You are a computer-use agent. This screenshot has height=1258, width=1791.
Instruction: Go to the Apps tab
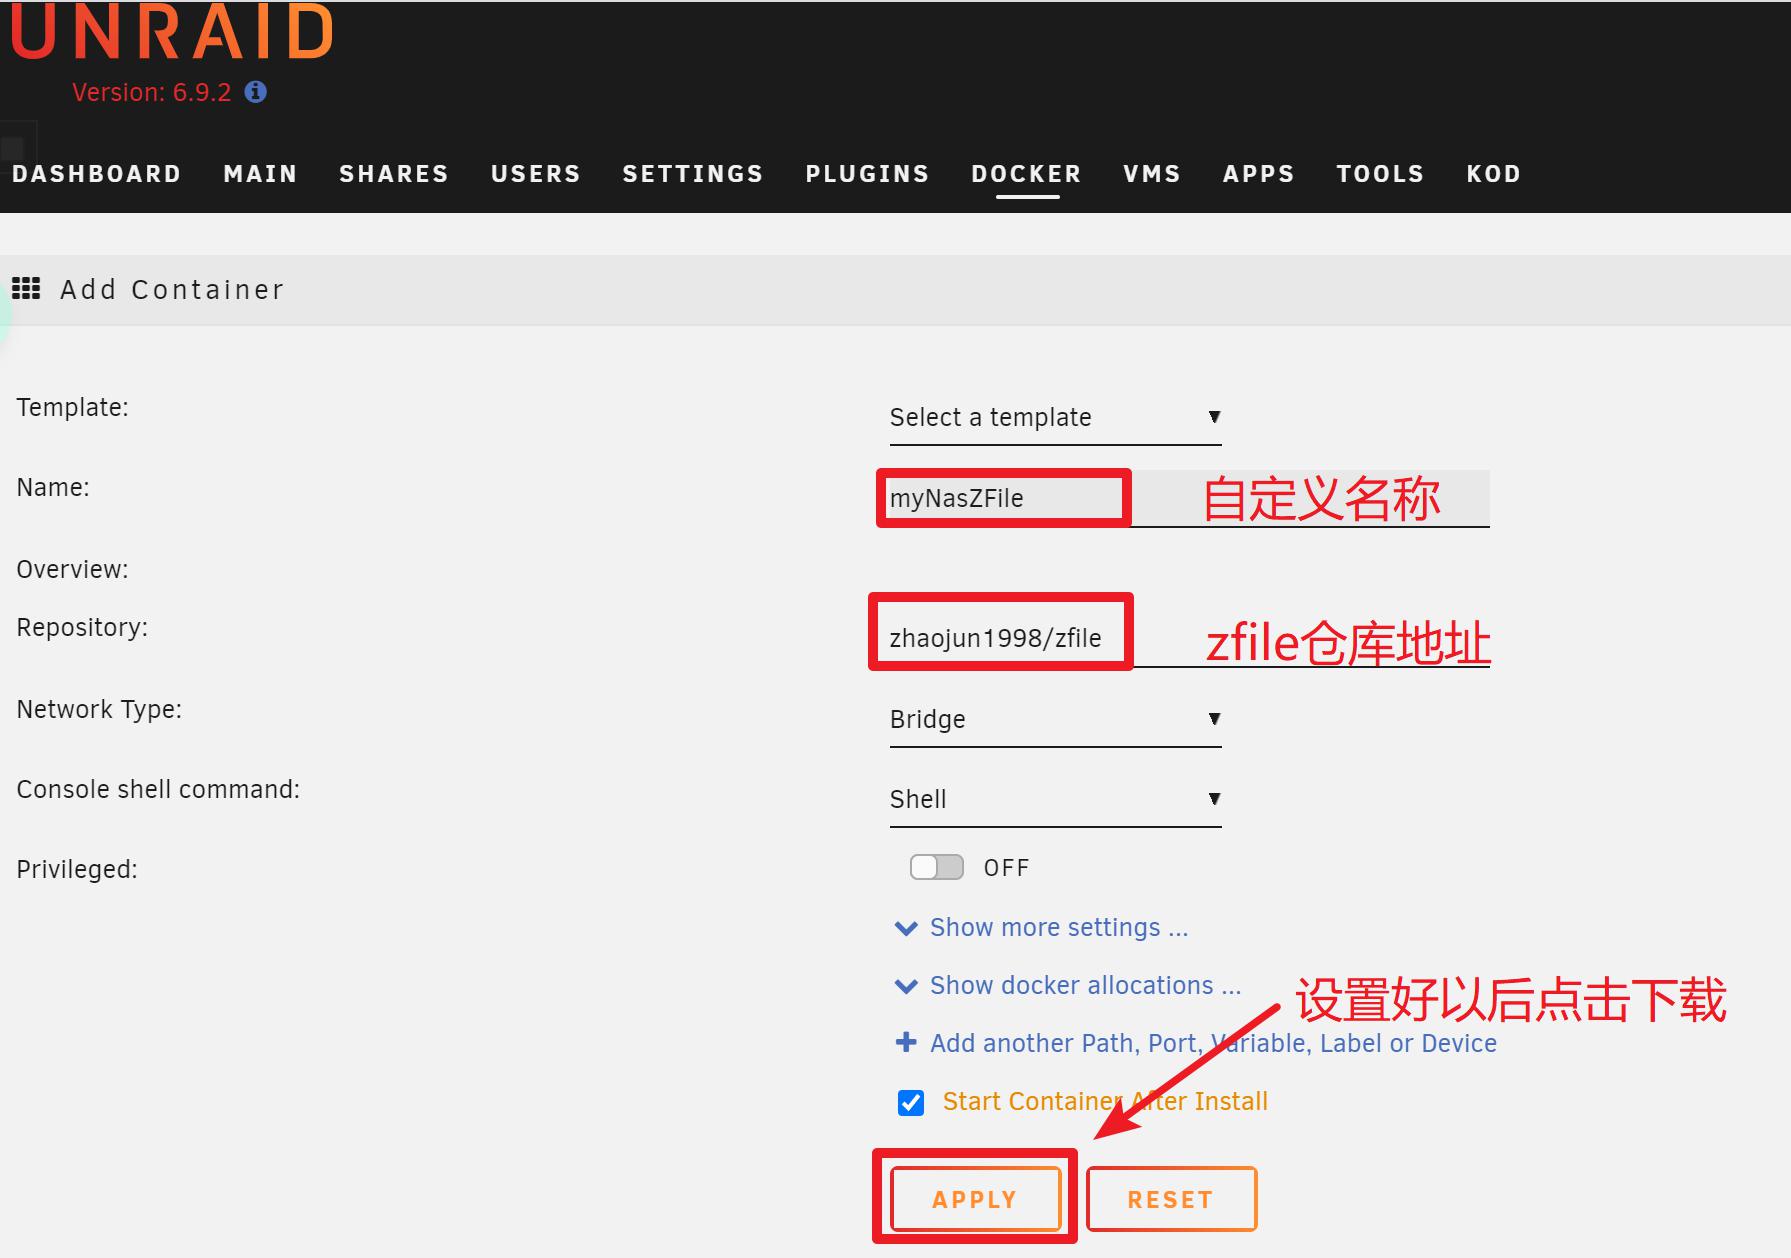click(1259, 174)
